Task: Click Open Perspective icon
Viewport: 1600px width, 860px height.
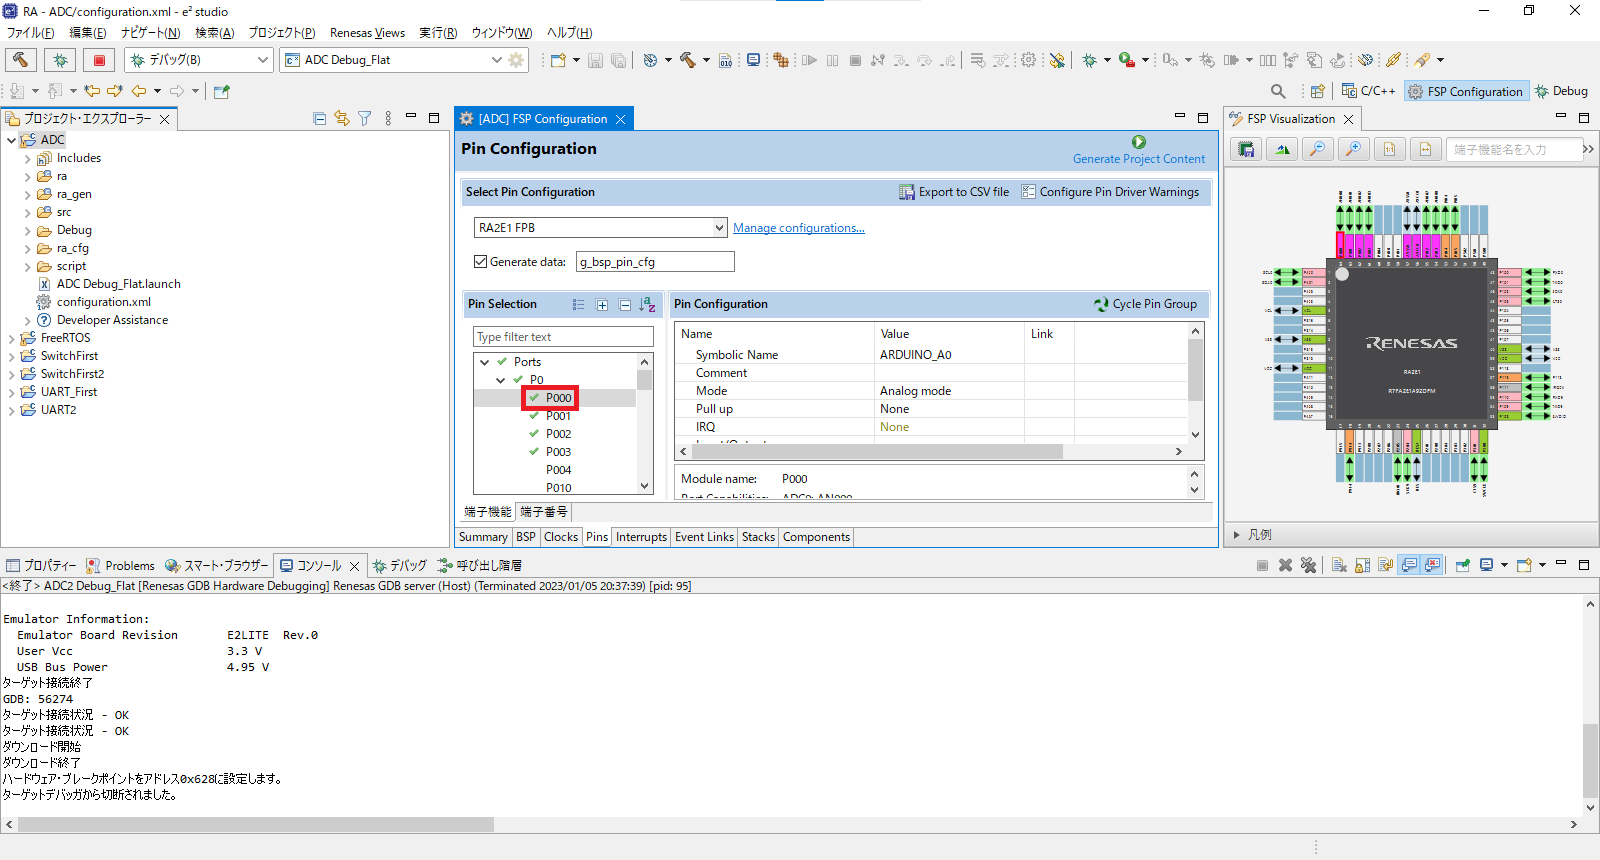Action: click(1318, 91)
